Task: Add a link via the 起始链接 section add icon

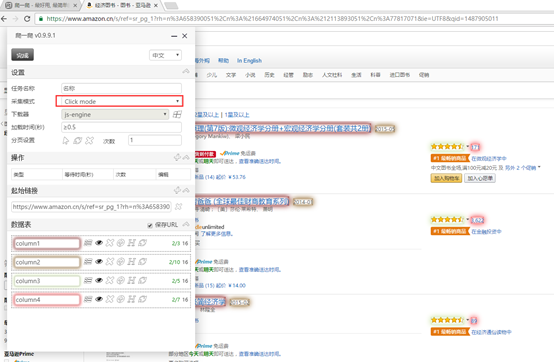Action: point(177,190)
